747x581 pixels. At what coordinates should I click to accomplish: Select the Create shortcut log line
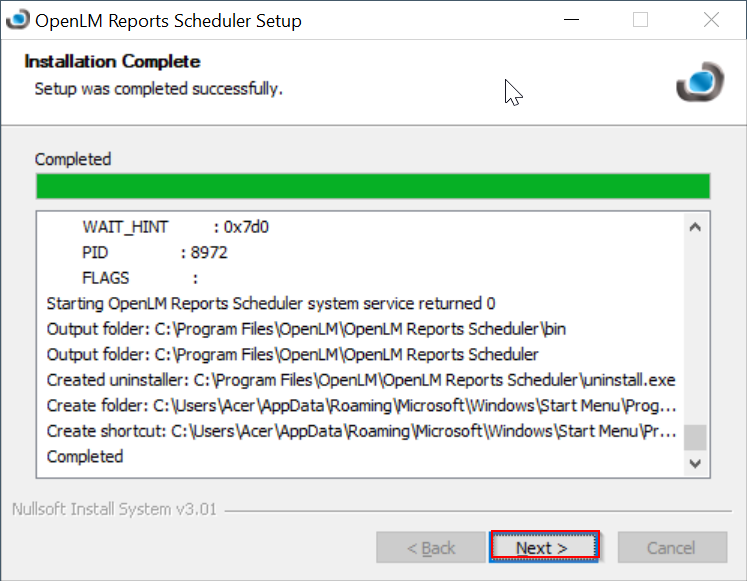click(x=360, y=431)
